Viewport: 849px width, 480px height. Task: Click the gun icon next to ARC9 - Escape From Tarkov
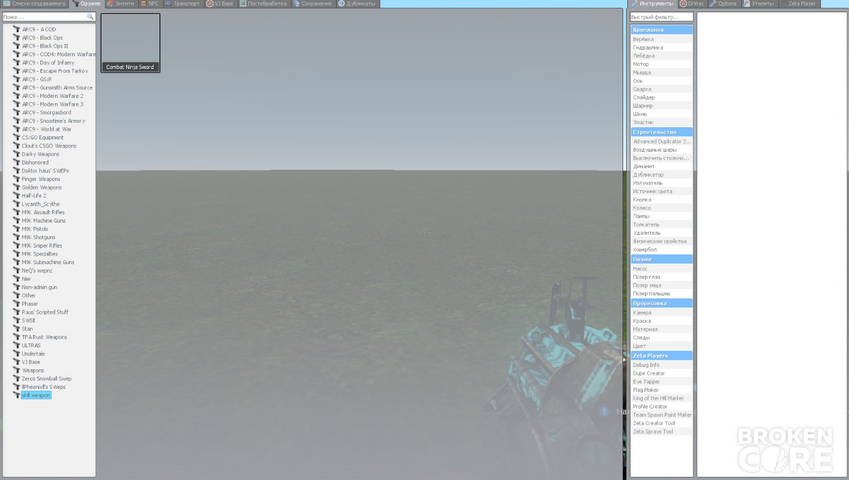[x=16, y=71]
